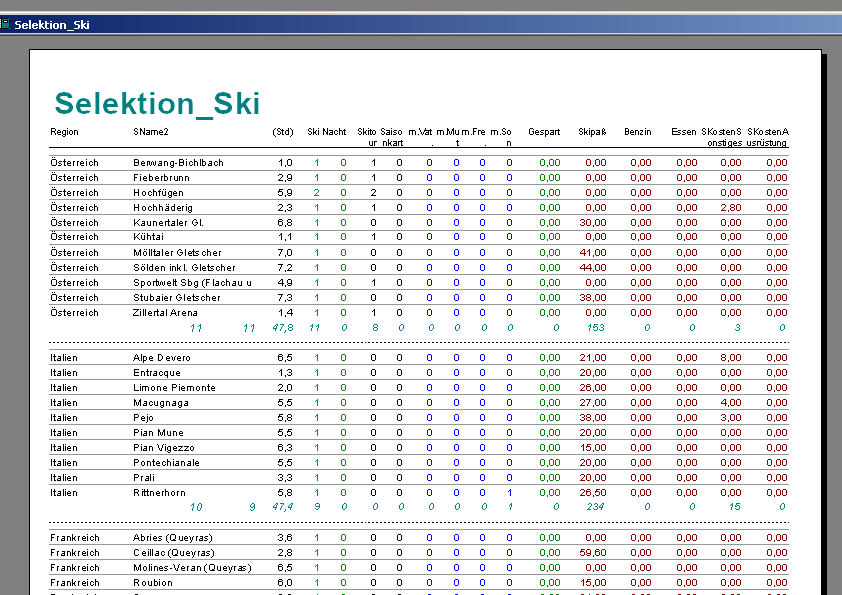Click the Region column header
This screenshot has height=595, width=842.
64,132
